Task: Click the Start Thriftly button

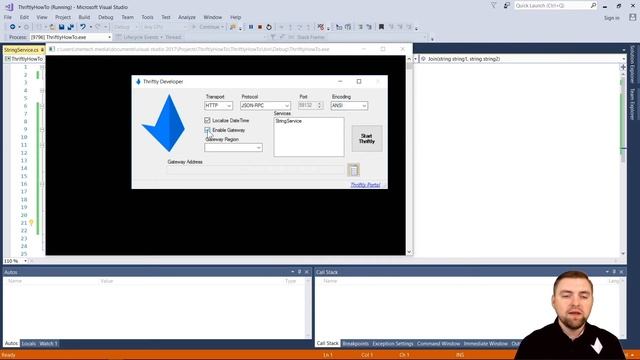Action: point(367,139)
